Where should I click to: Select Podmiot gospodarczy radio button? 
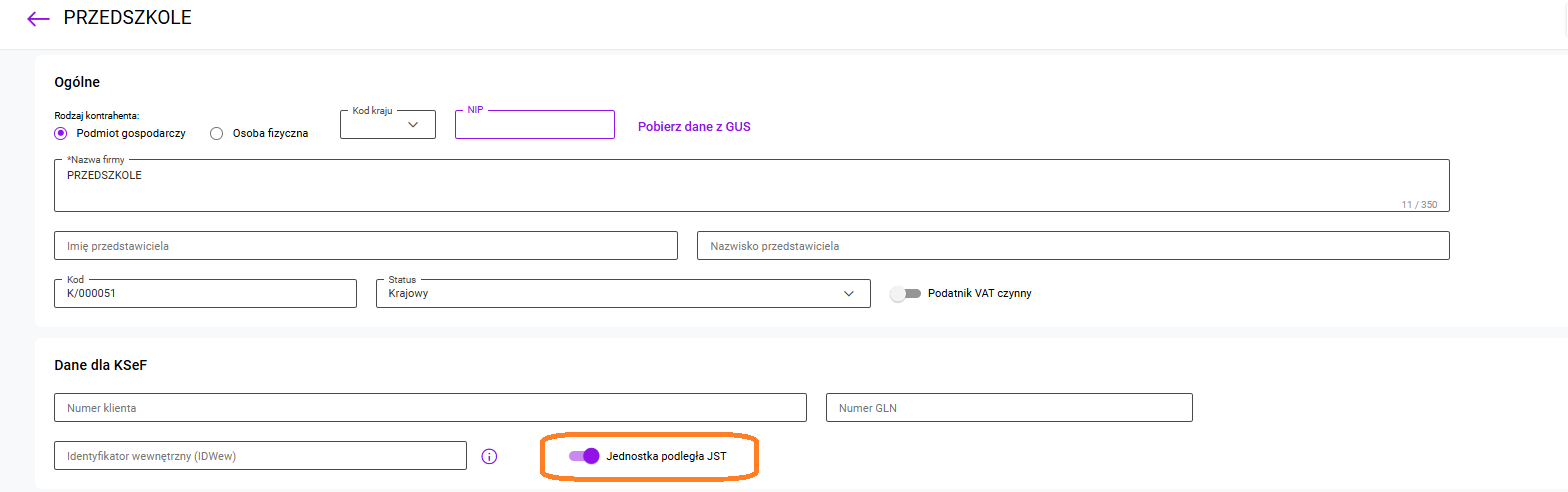coord(61,133)
